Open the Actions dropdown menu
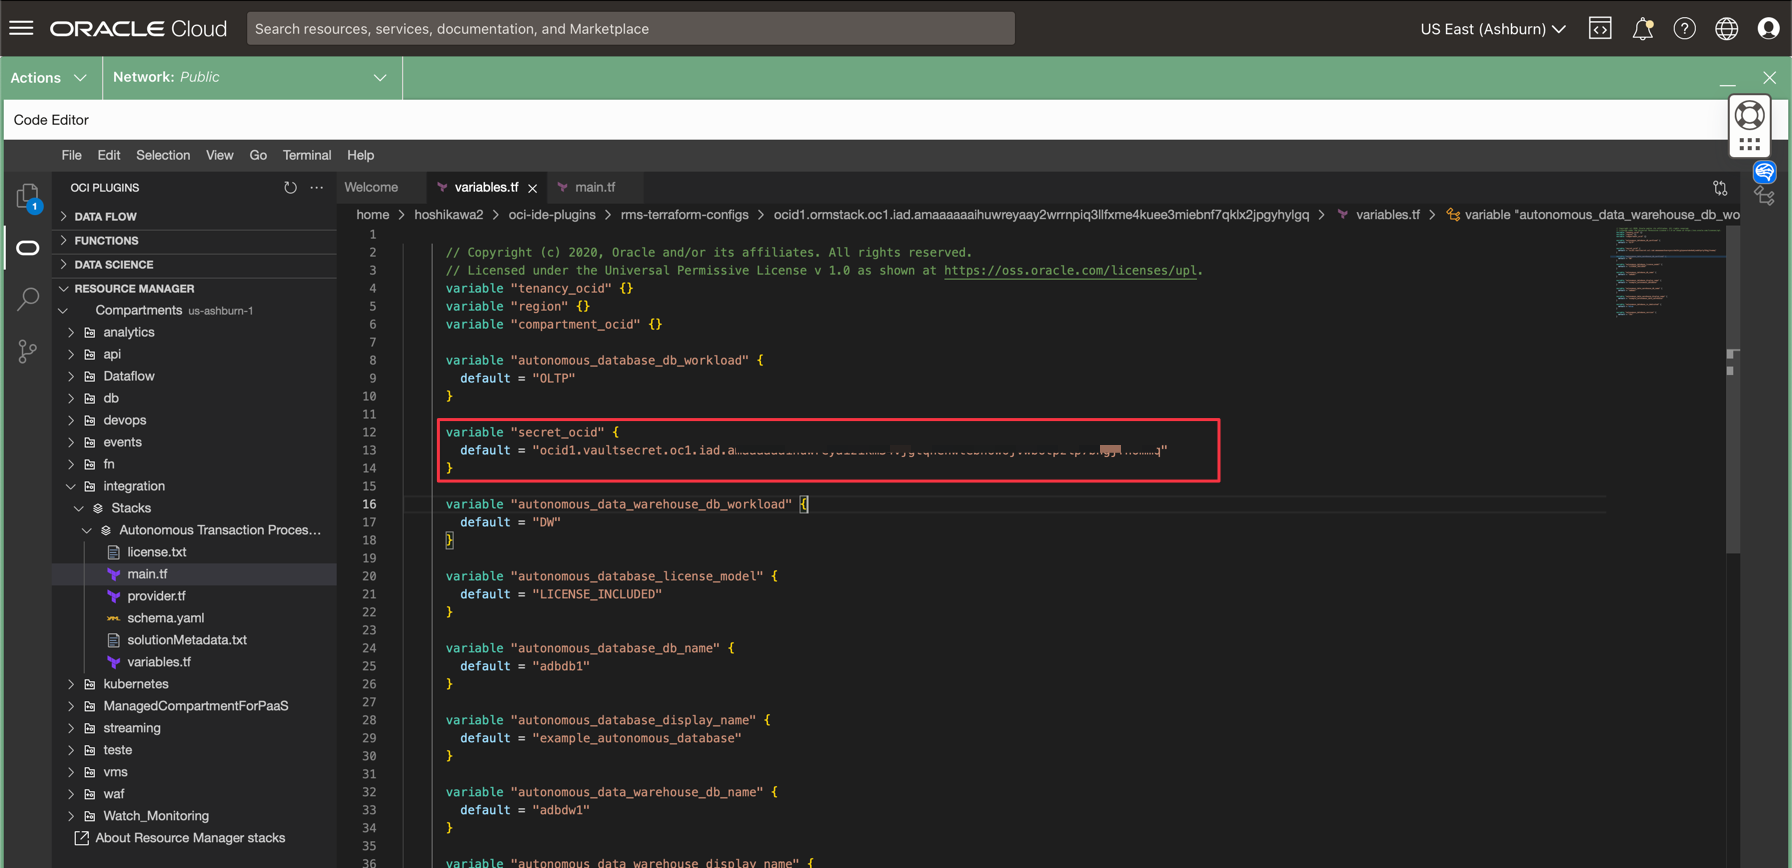The height and width of the screenshot is (868, 1792). (48, 78)
